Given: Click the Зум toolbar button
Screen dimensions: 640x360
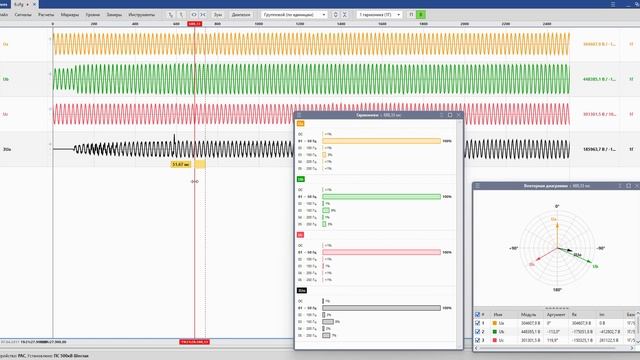Looking at the screenshot, I should pos(218,15).
